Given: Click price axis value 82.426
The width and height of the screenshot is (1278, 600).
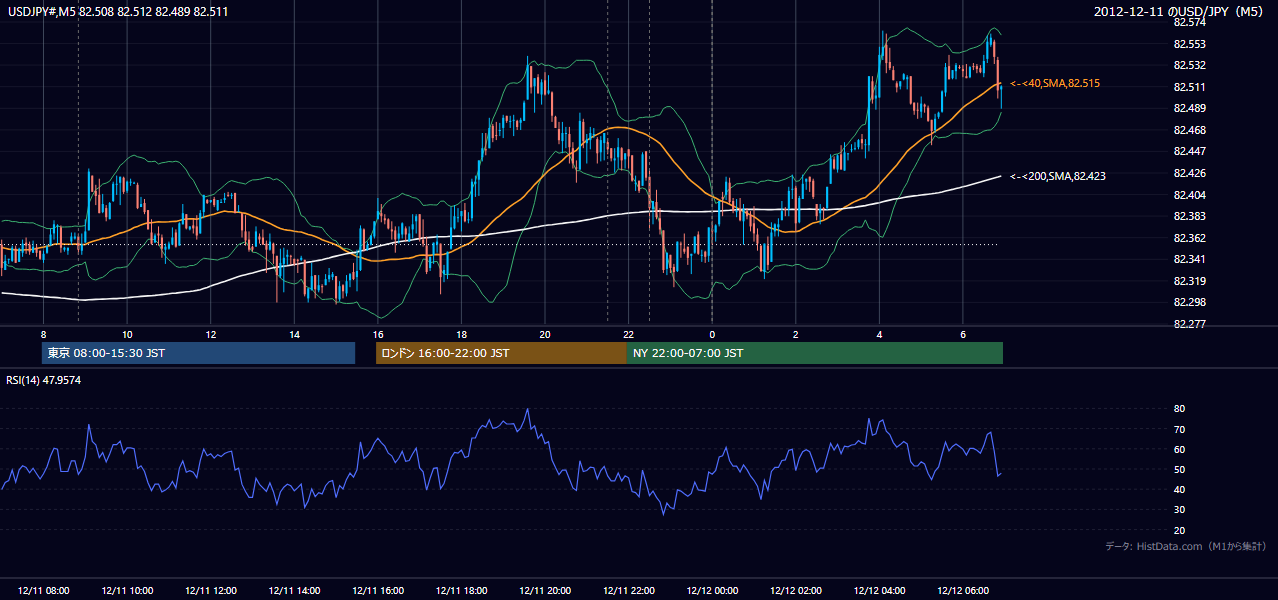Looking at the screenshot, I should coord(1189,173).
